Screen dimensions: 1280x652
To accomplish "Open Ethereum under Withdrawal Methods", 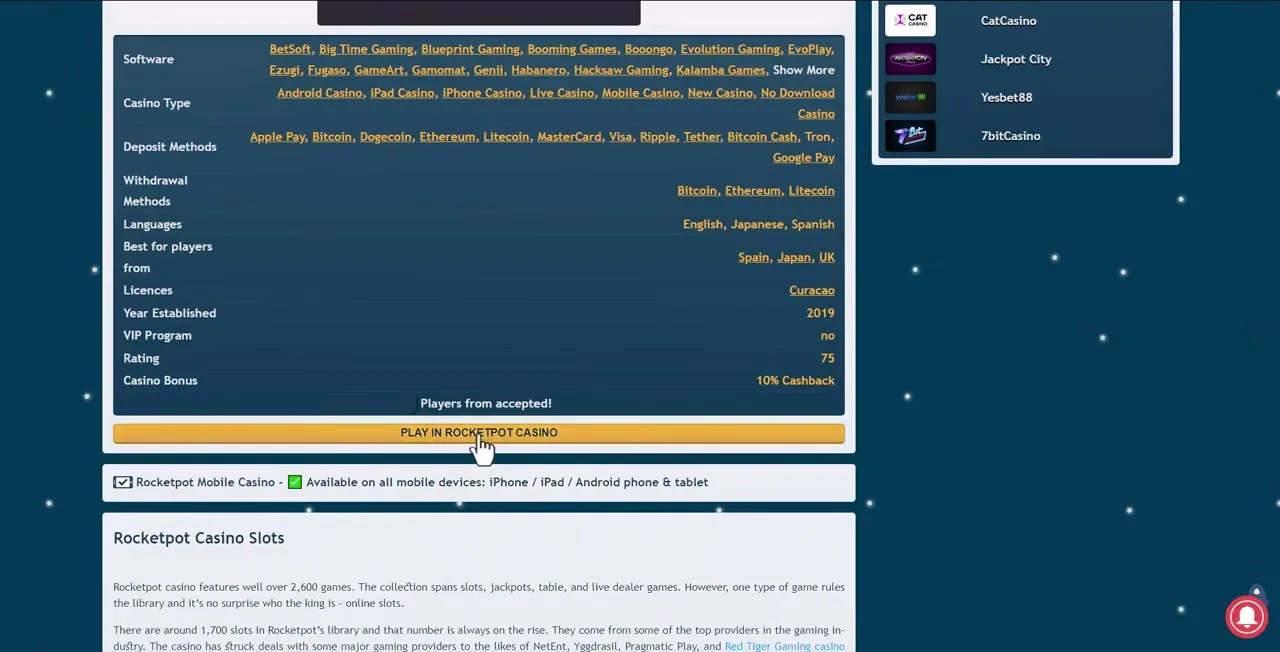I will (x=753, y=191).
